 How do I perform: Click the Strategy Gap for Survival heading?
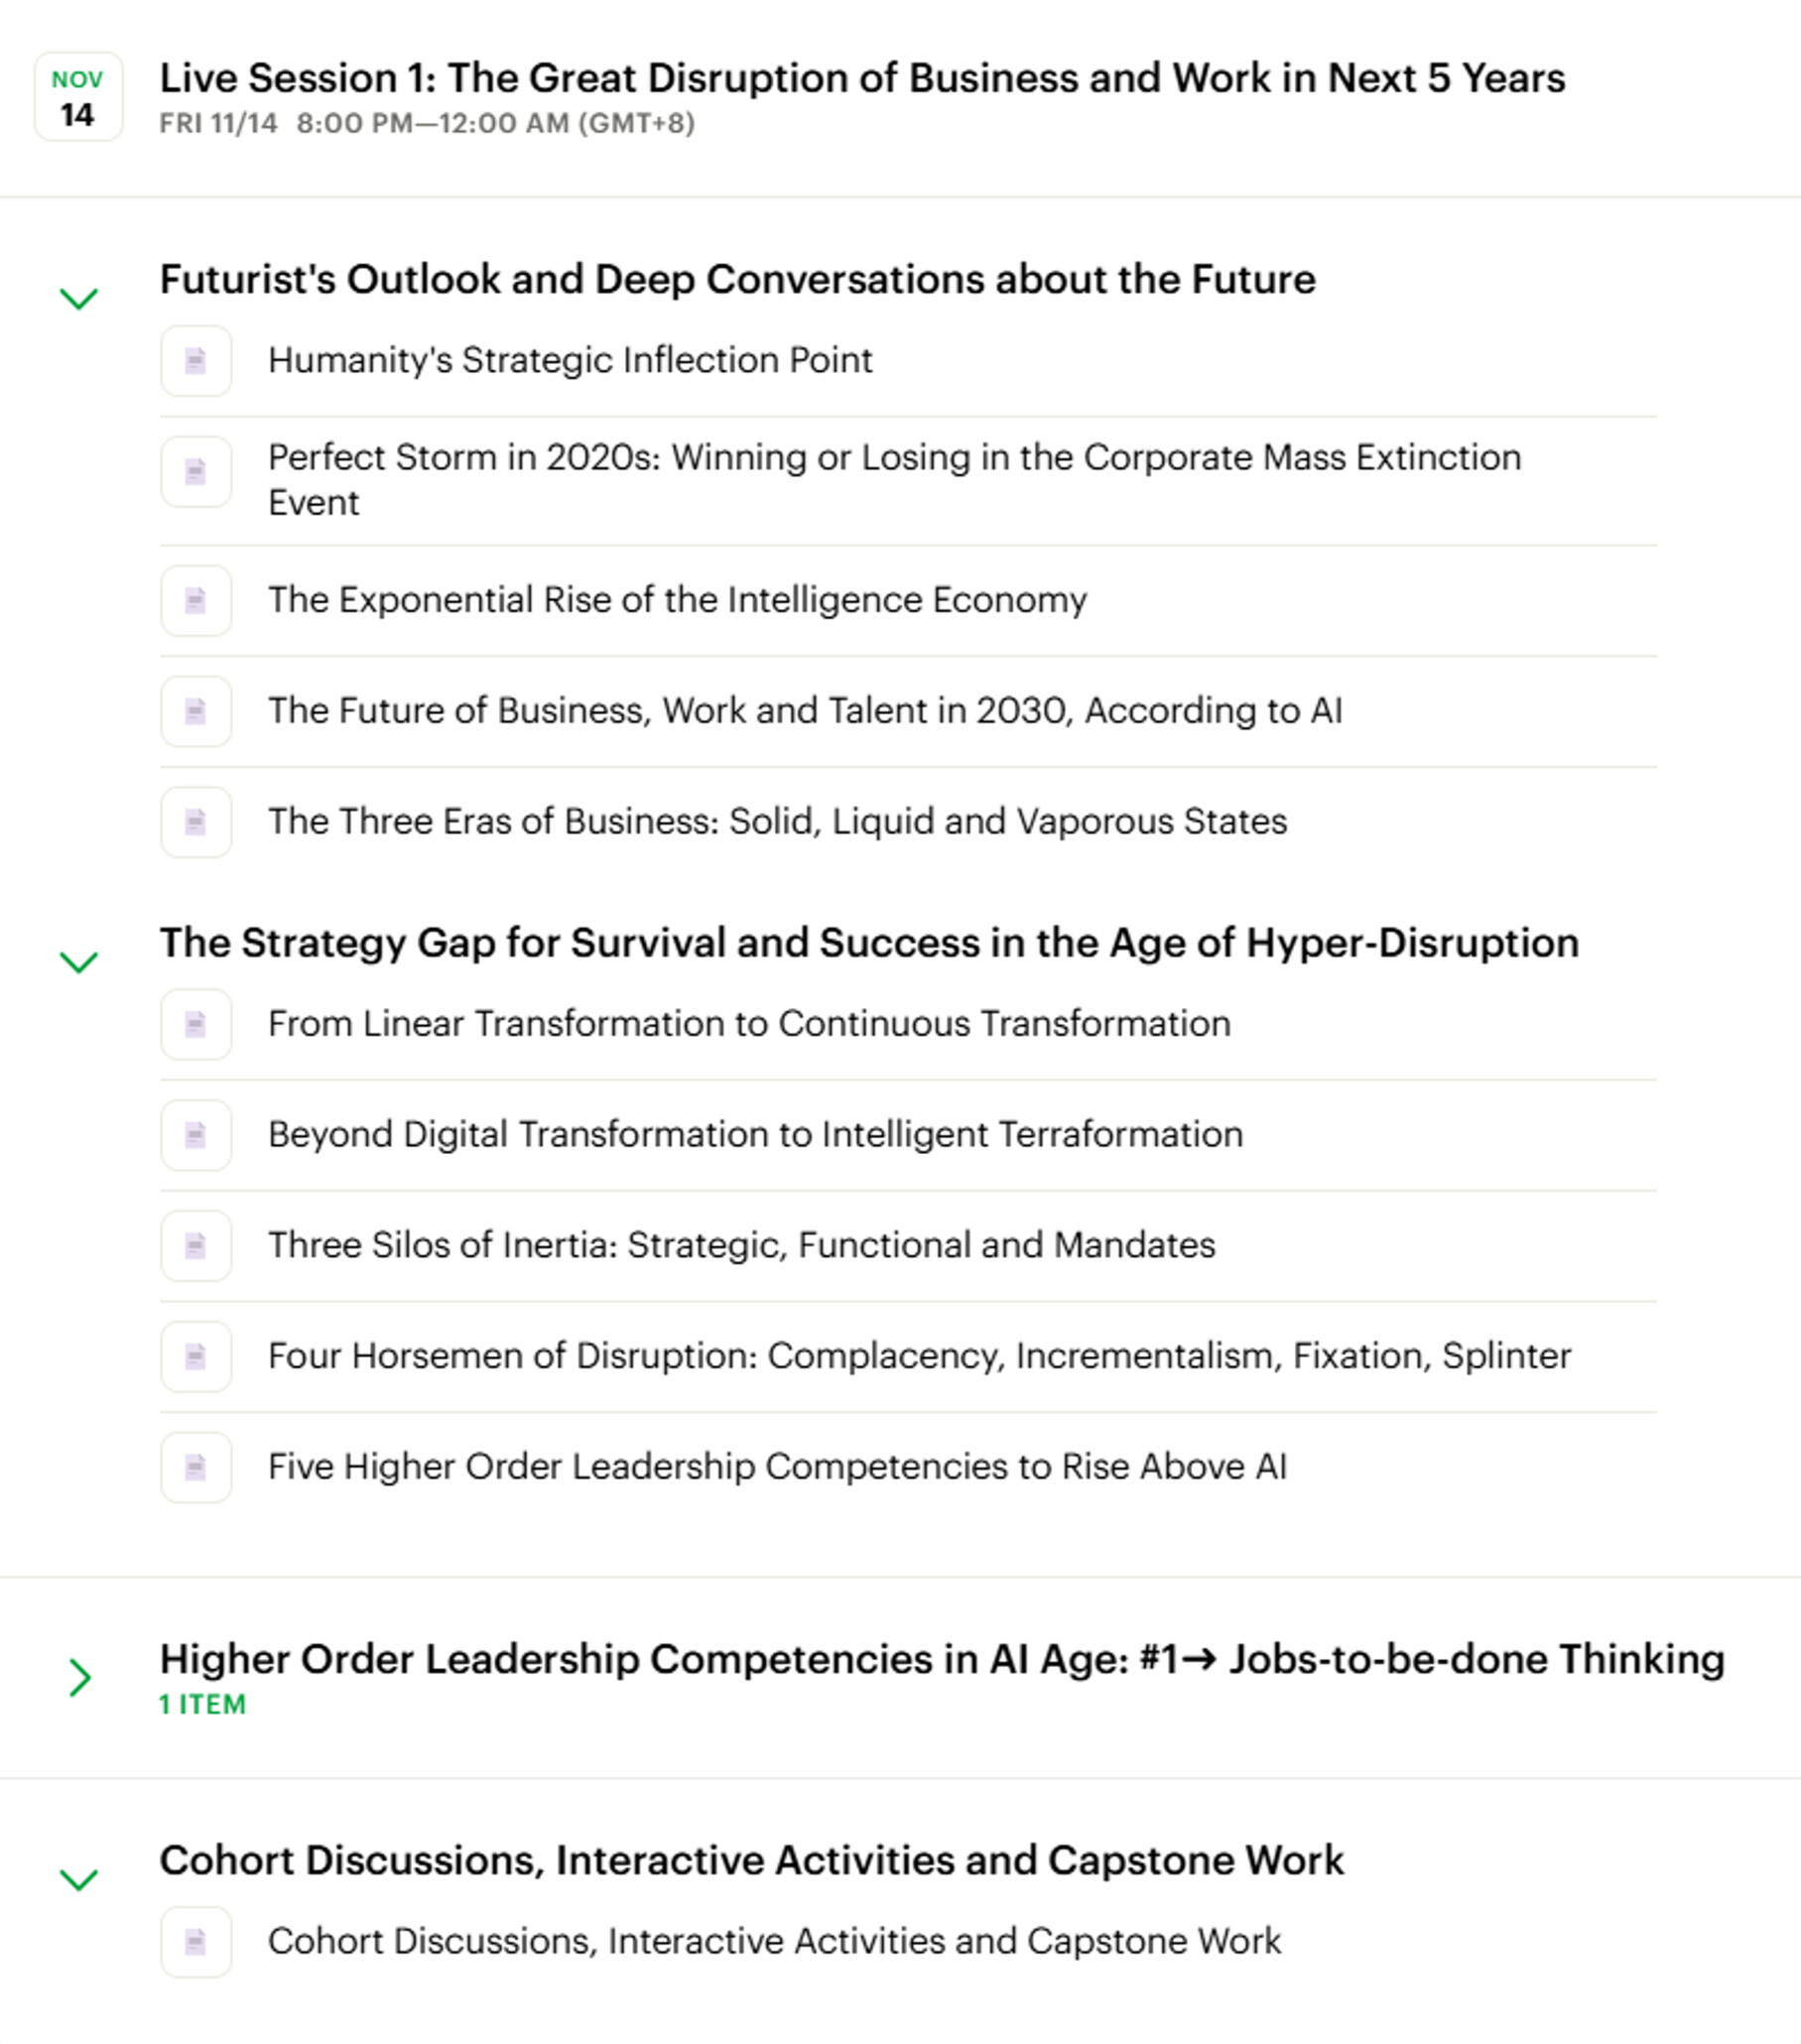click(869, 943)
